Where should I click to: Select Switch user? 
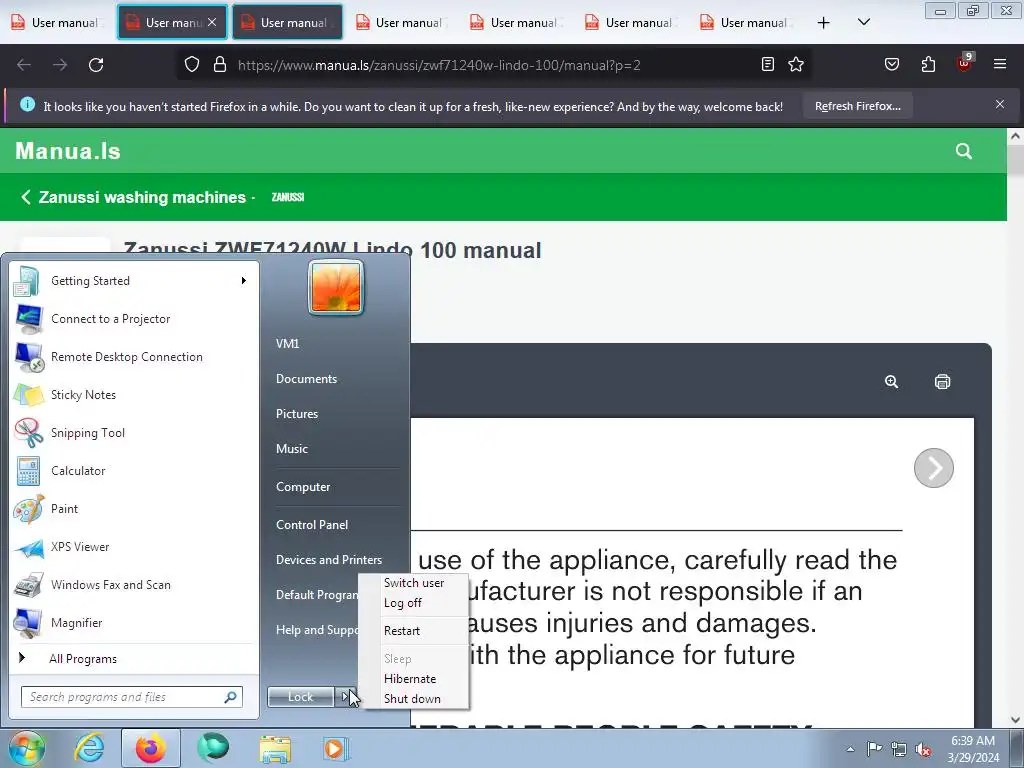[x=414, y=583]
